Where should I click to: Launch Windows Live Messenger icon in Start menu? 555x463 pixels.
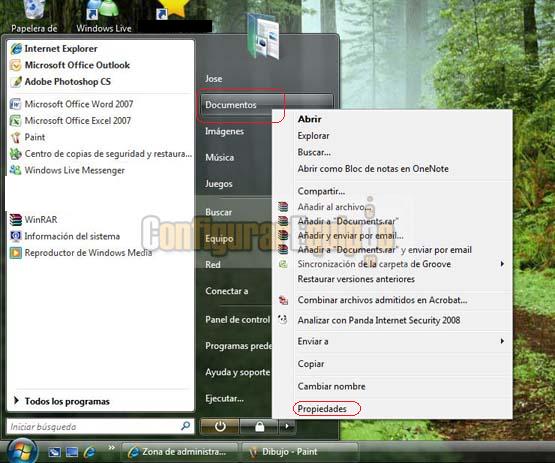[x=16, y=170]
